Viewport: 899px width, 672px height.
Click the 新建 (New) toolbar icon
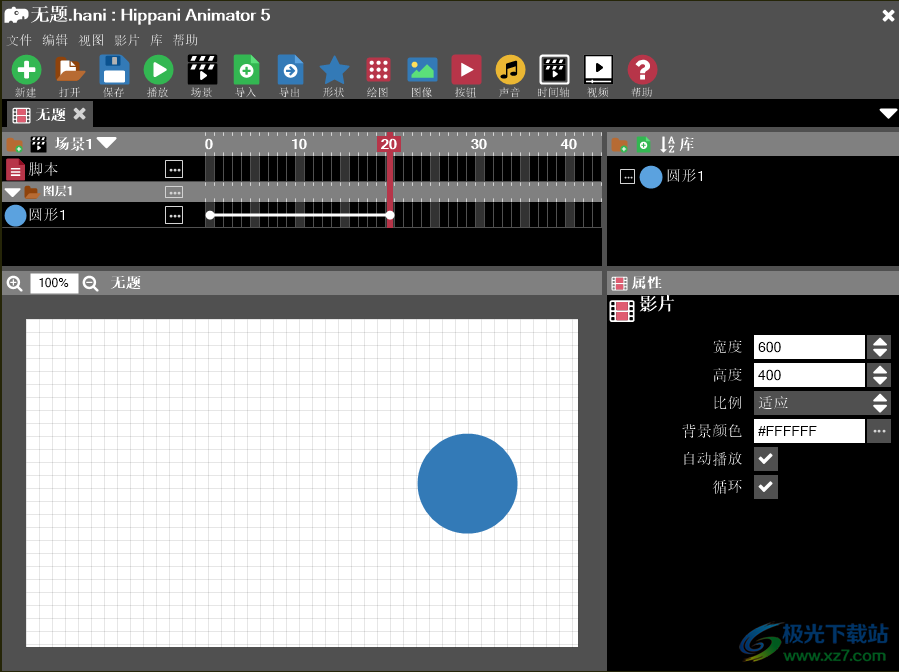click(x=26, y=70)
